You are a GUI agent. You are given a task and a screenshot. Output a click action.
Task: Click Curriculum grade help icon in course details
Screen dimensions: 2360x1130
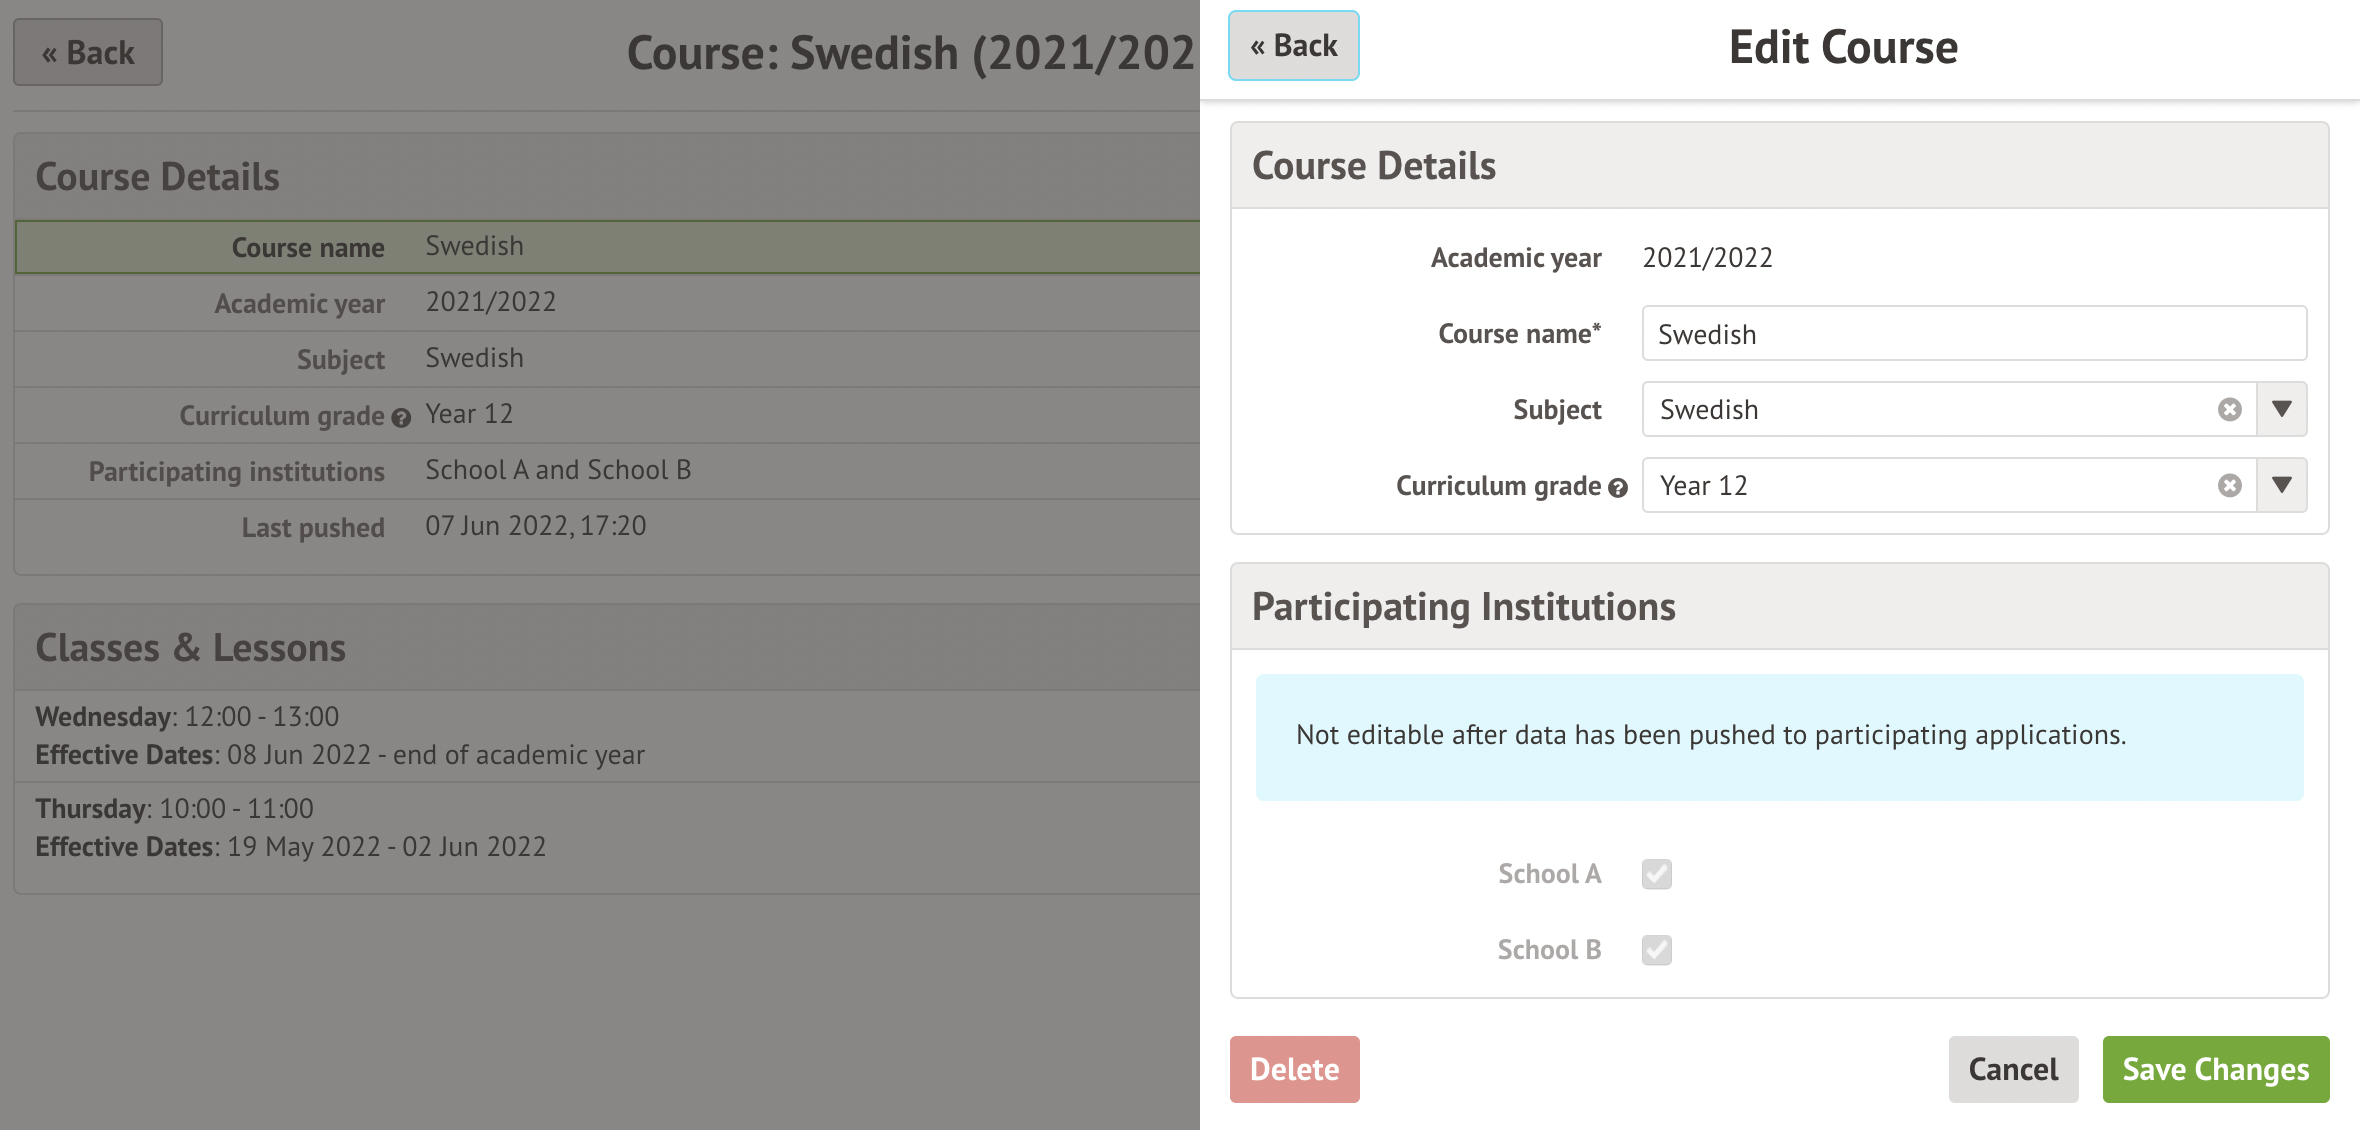coord(401,418)
